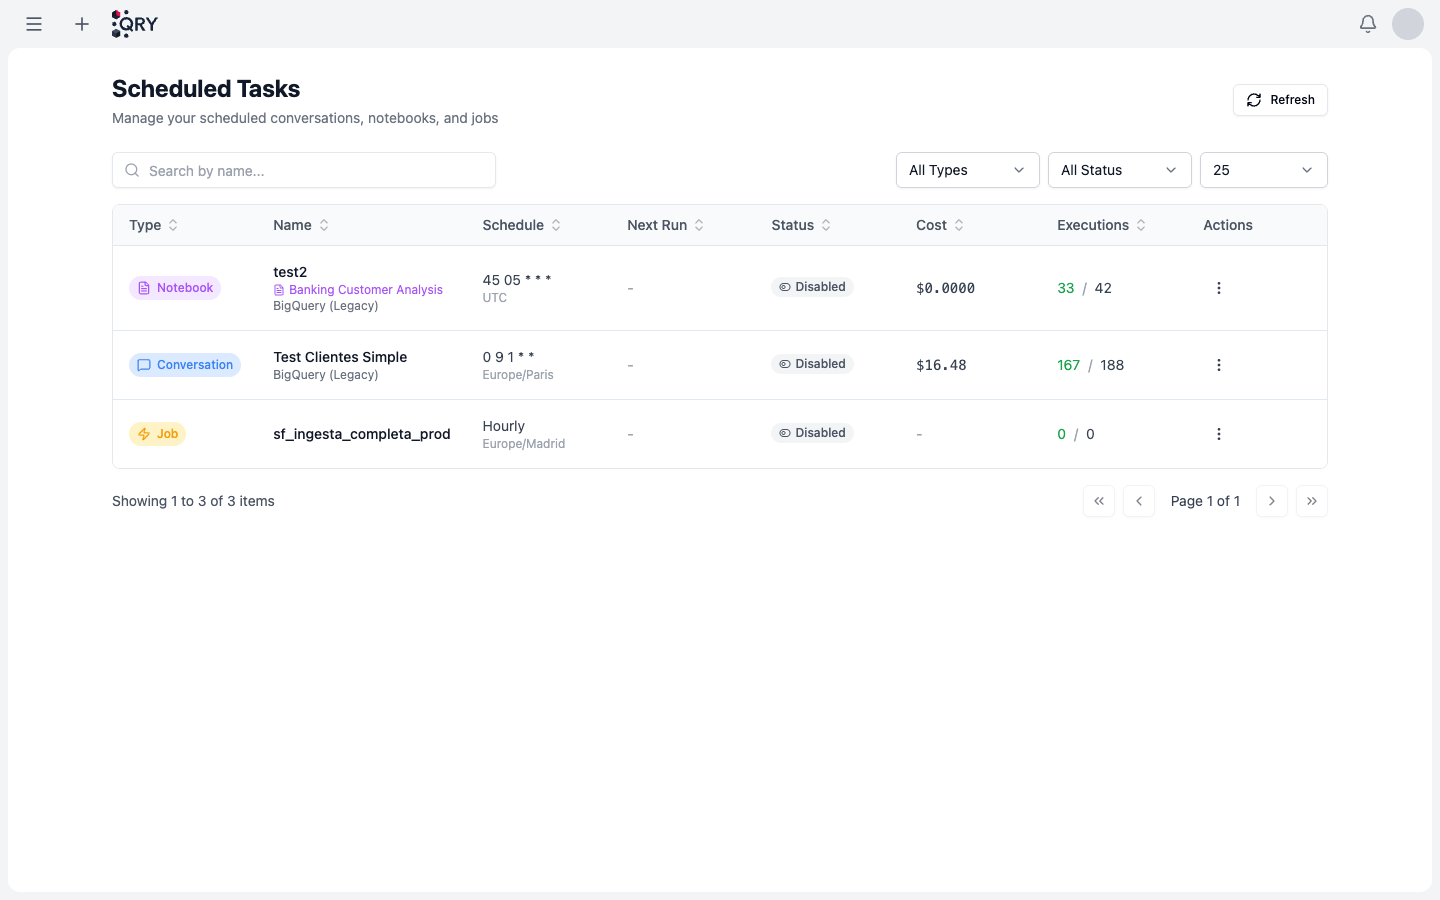Image resolution: width=1440 pixels, height=900 pixels.
Task: Open actions menu for Test Clientes Simple
Action: coord(1218,365)
